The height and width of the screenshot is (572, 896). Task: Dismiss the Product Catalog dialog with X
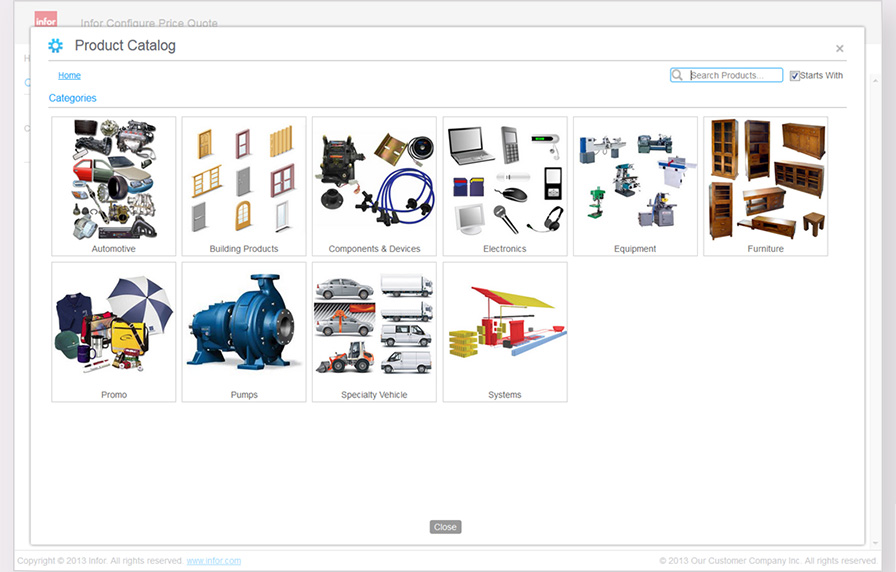tap(840, 49)
